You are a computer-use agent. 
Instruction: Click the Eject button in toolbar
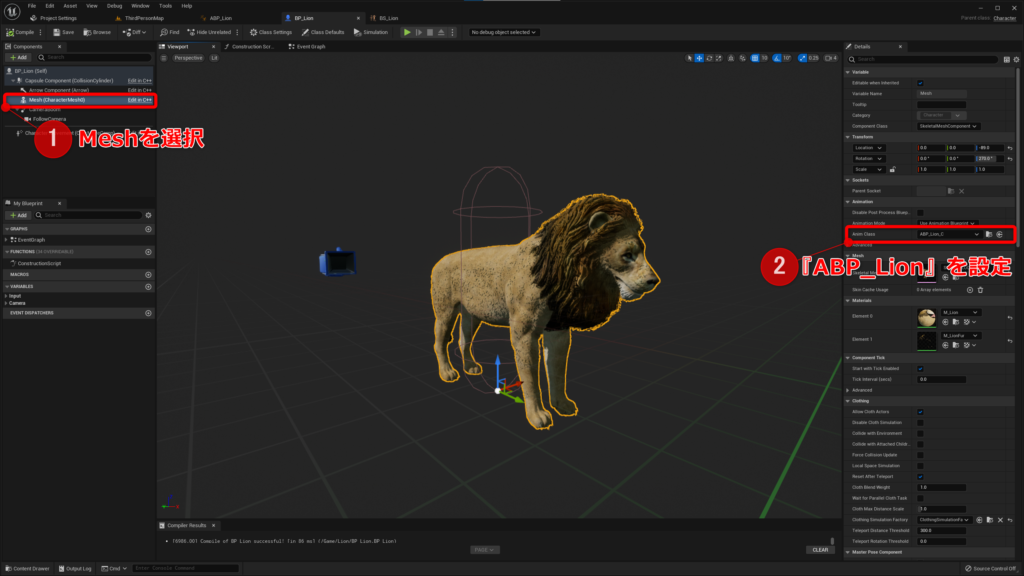pos(441,32)
